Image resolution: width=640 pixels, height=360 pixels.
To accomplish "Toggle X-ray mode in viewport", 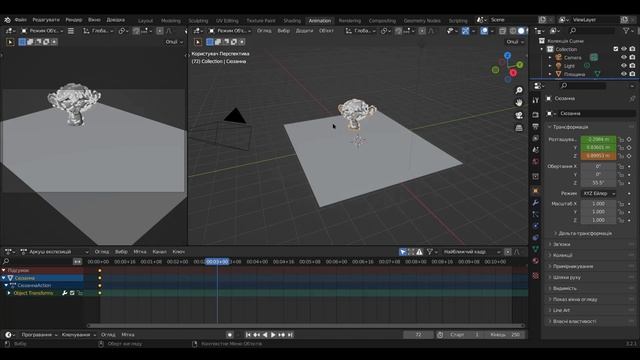I will click(x=502, y=31).
